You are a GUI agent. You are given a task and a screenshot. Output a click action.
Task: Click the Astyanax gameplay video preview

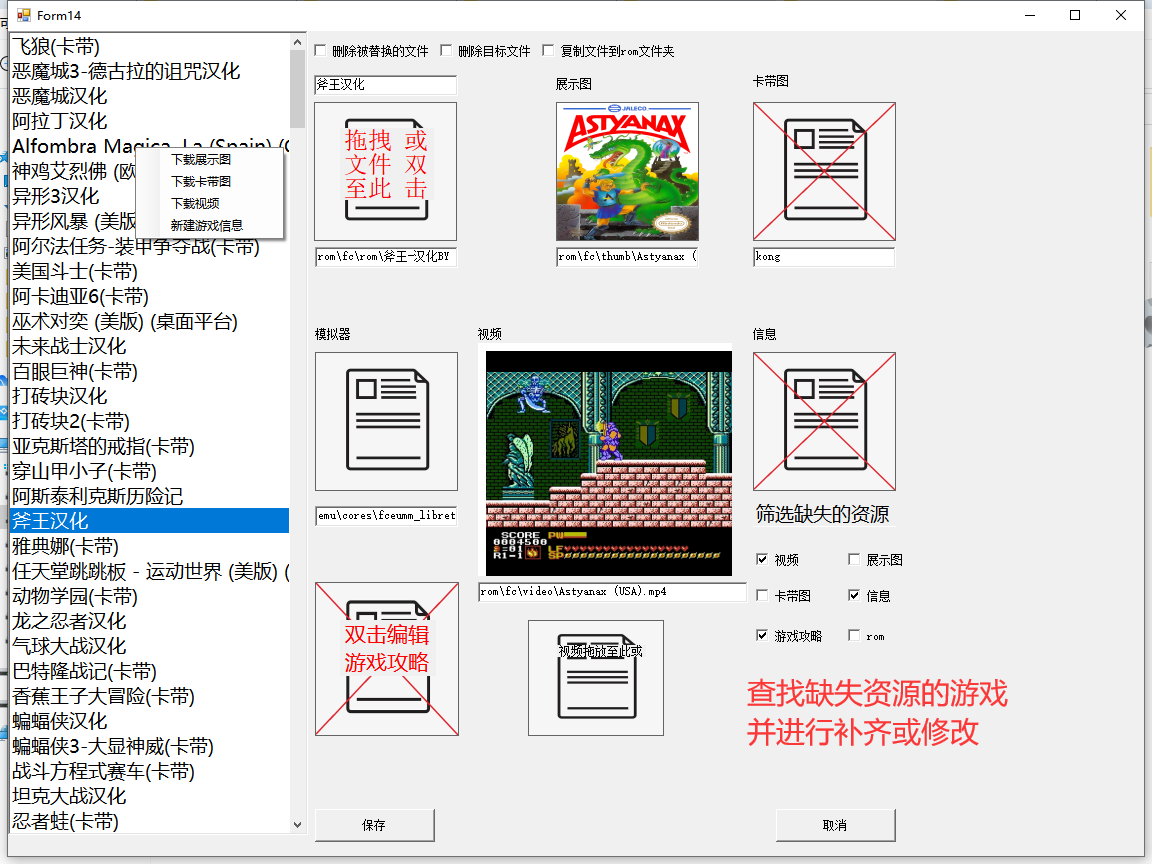609,463
